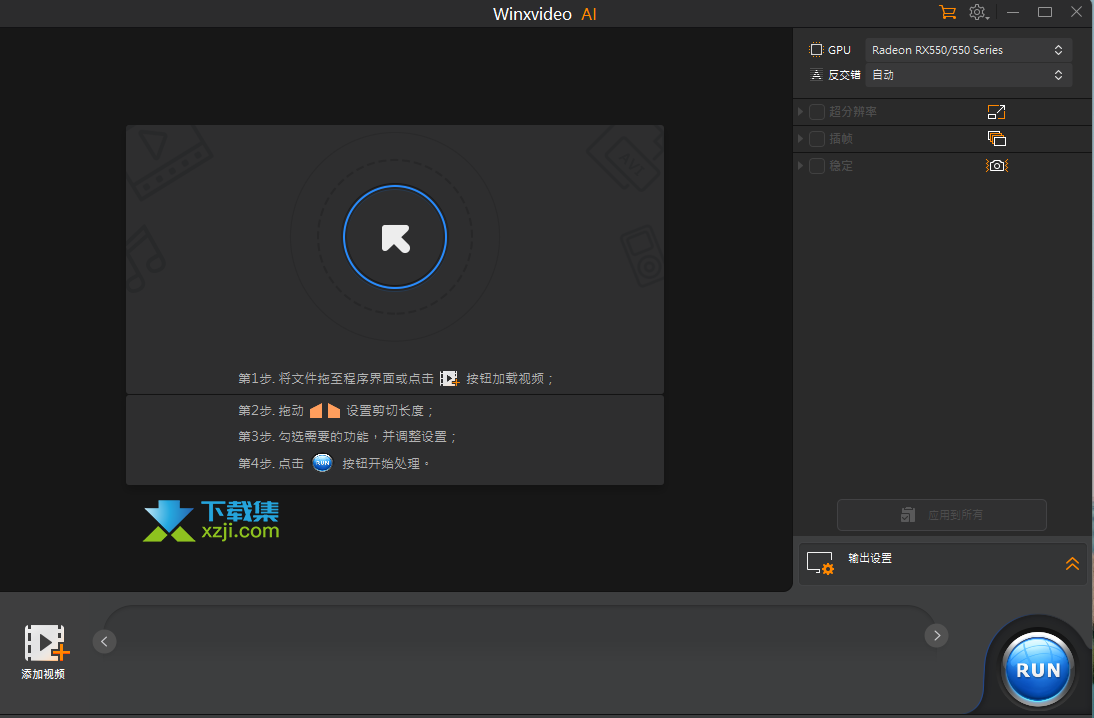The height and width of the screenshot is (718, 1094).
Task: Click the add-video icon in step 1 text
Action: (449, 378)
